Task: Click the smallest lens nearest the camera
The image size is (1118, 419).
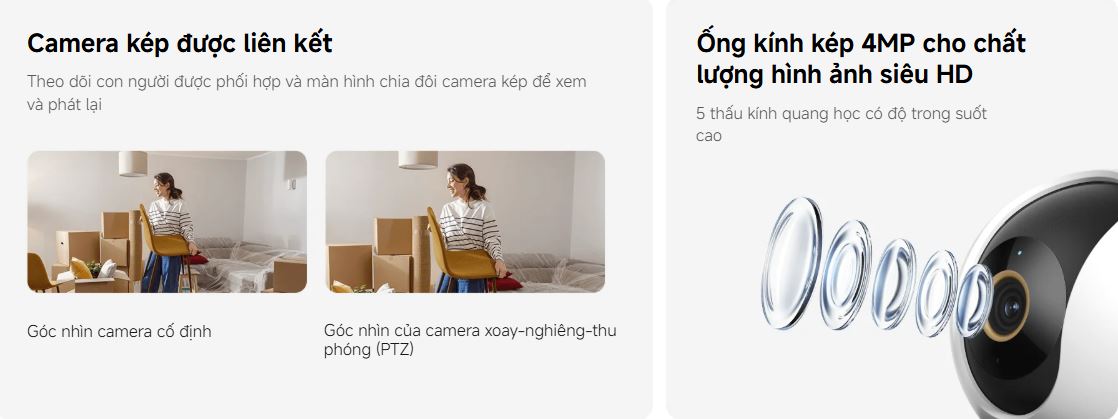Action: pyautogui.click(x=974, y=300)
